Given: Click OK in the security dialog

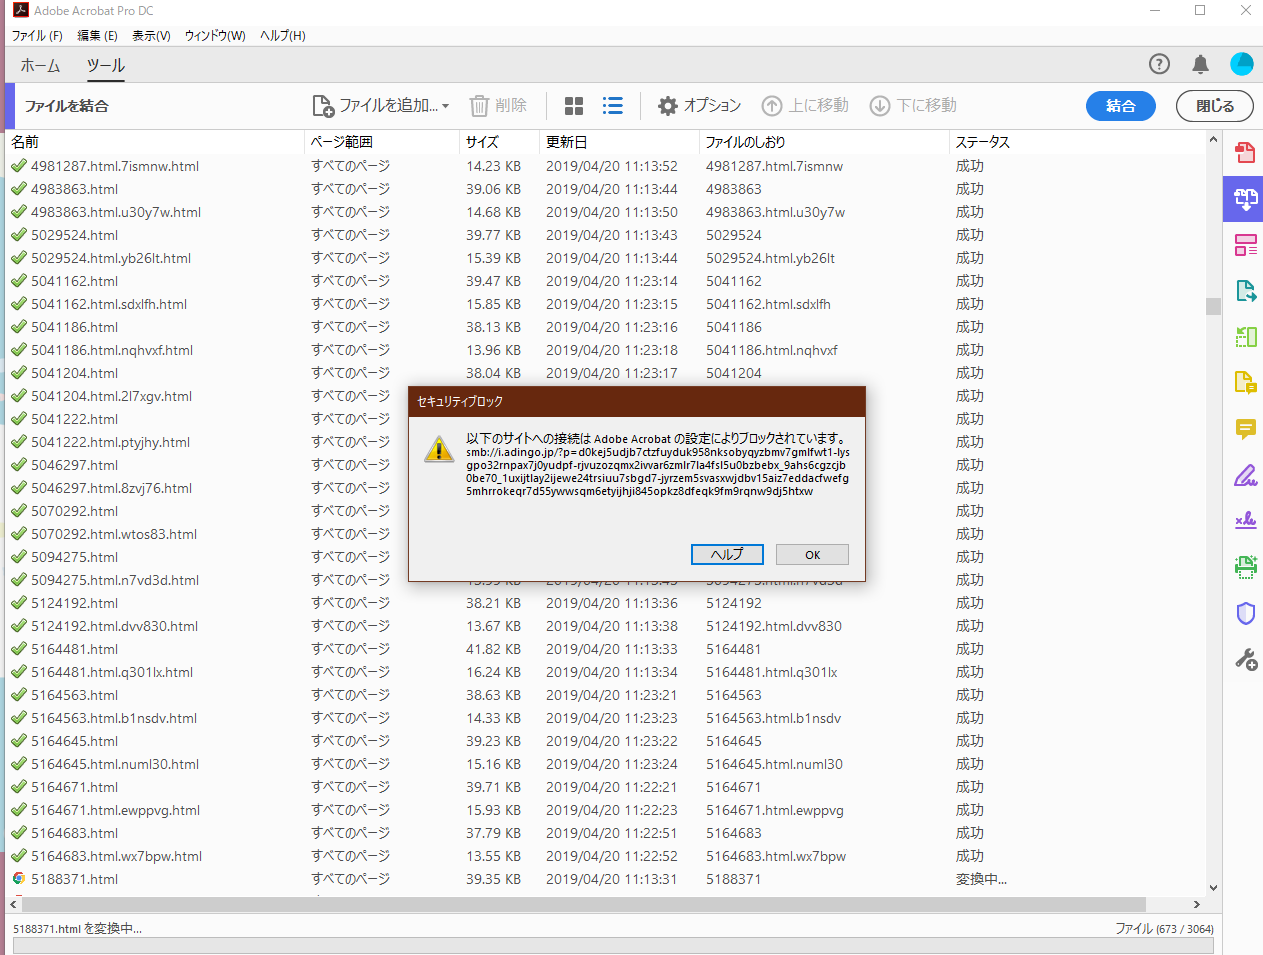Looking at the screenshot, I should tap(813, 555).
